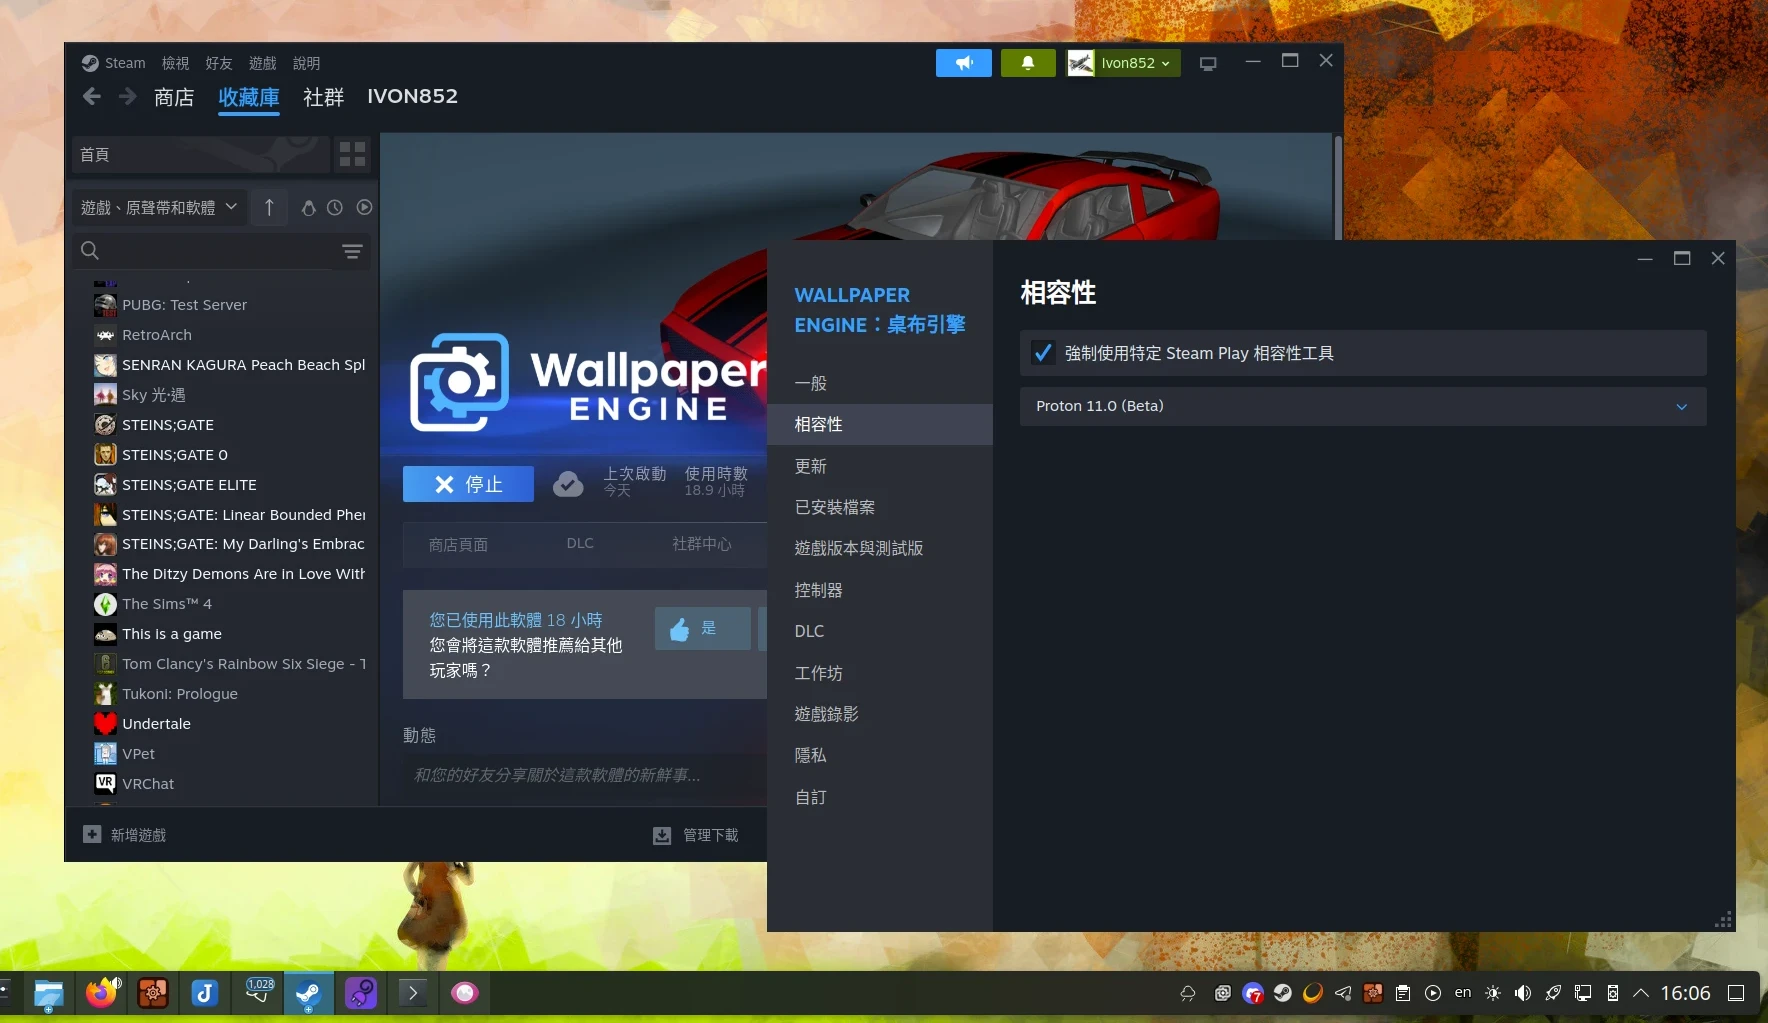Click the 首頁 library home button

(200, 154)
